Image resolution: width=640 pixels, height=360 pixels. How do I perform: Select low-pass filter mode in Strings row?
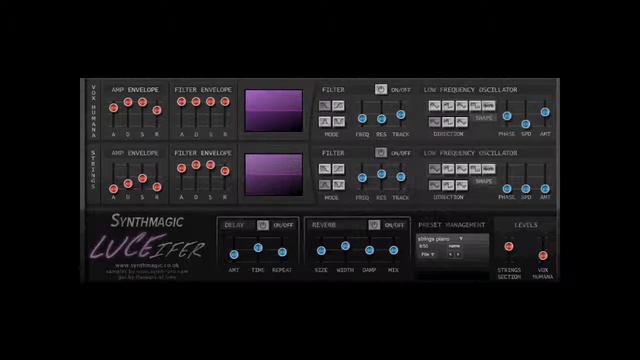(x=325, y=169)
